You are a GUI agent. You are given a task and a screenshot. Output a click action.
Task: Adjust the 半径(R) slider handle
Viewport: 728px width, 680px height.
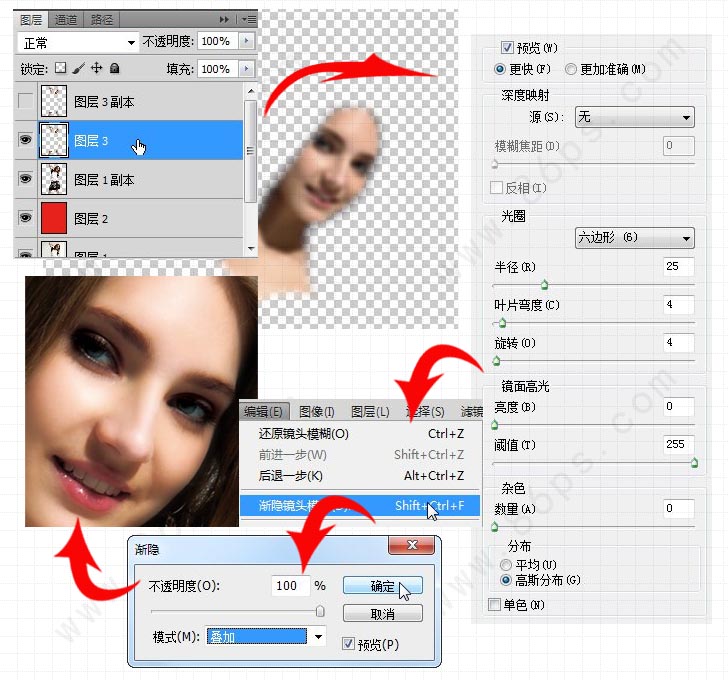coord(545,285)
